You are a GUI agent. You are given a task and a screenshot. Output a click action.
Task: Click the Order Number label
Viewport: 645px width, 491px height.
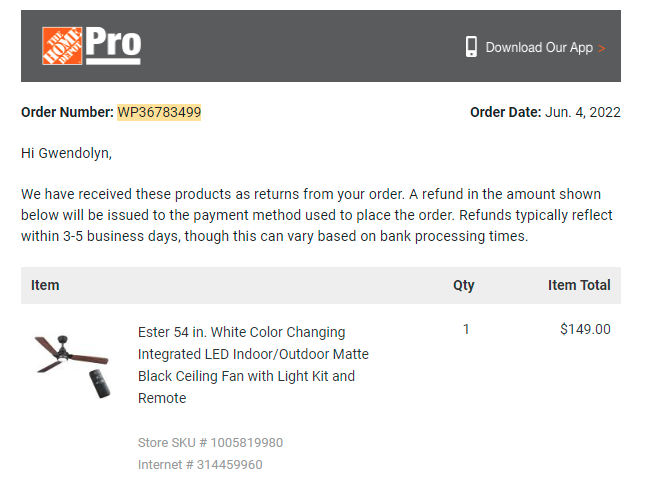click(67, 112)
